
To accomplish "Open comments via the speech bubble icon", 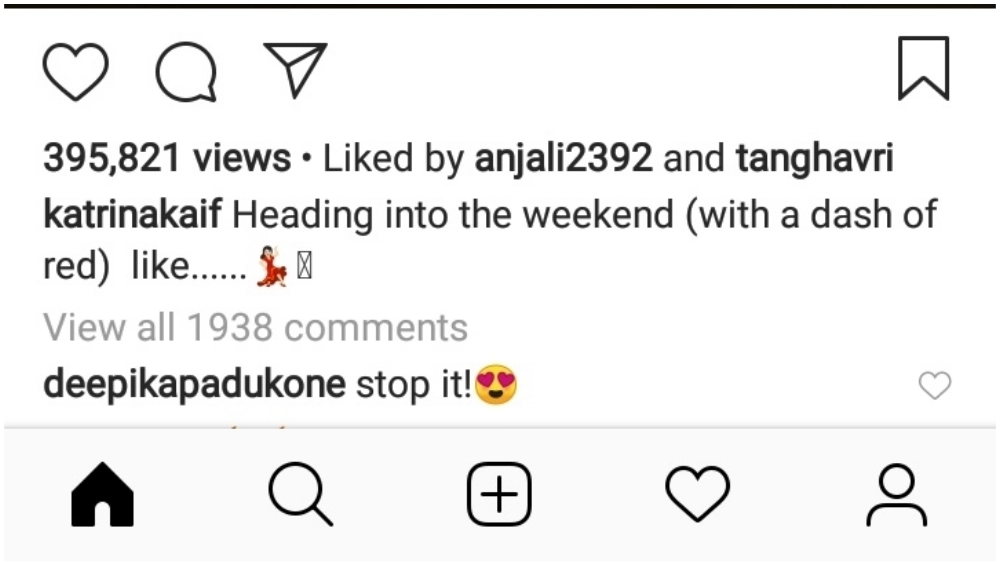I will (x=187, y=72).
